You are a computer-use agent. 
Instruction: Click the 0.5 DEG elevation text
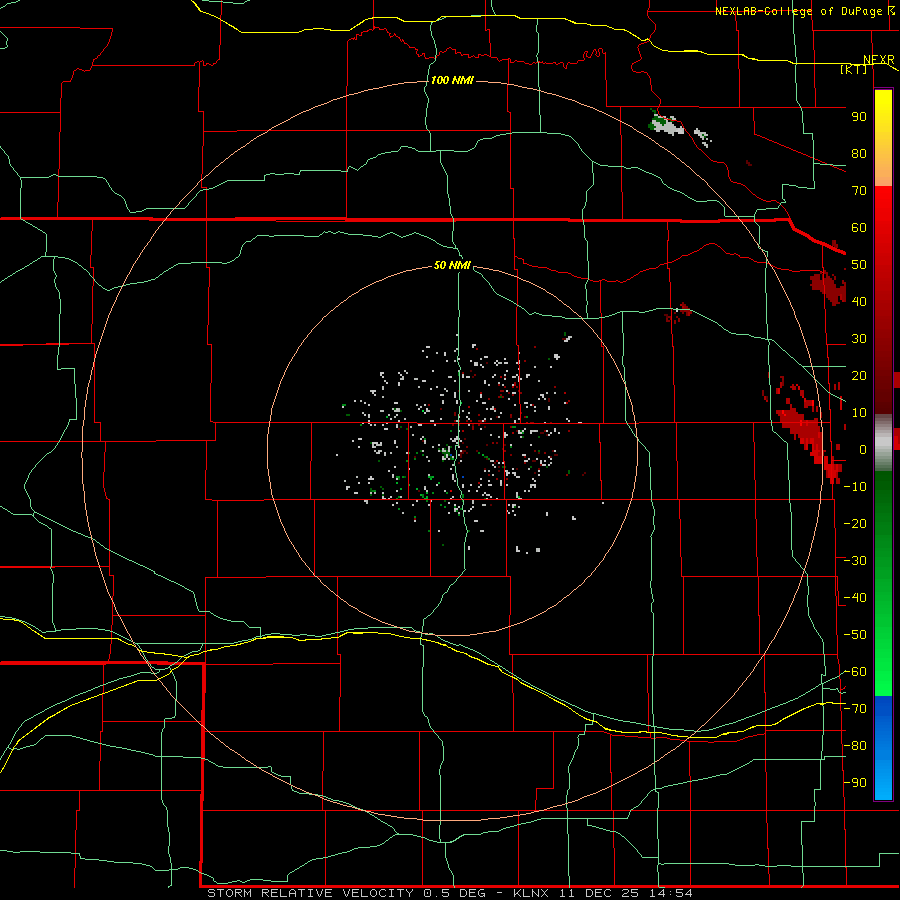(455, 893)
